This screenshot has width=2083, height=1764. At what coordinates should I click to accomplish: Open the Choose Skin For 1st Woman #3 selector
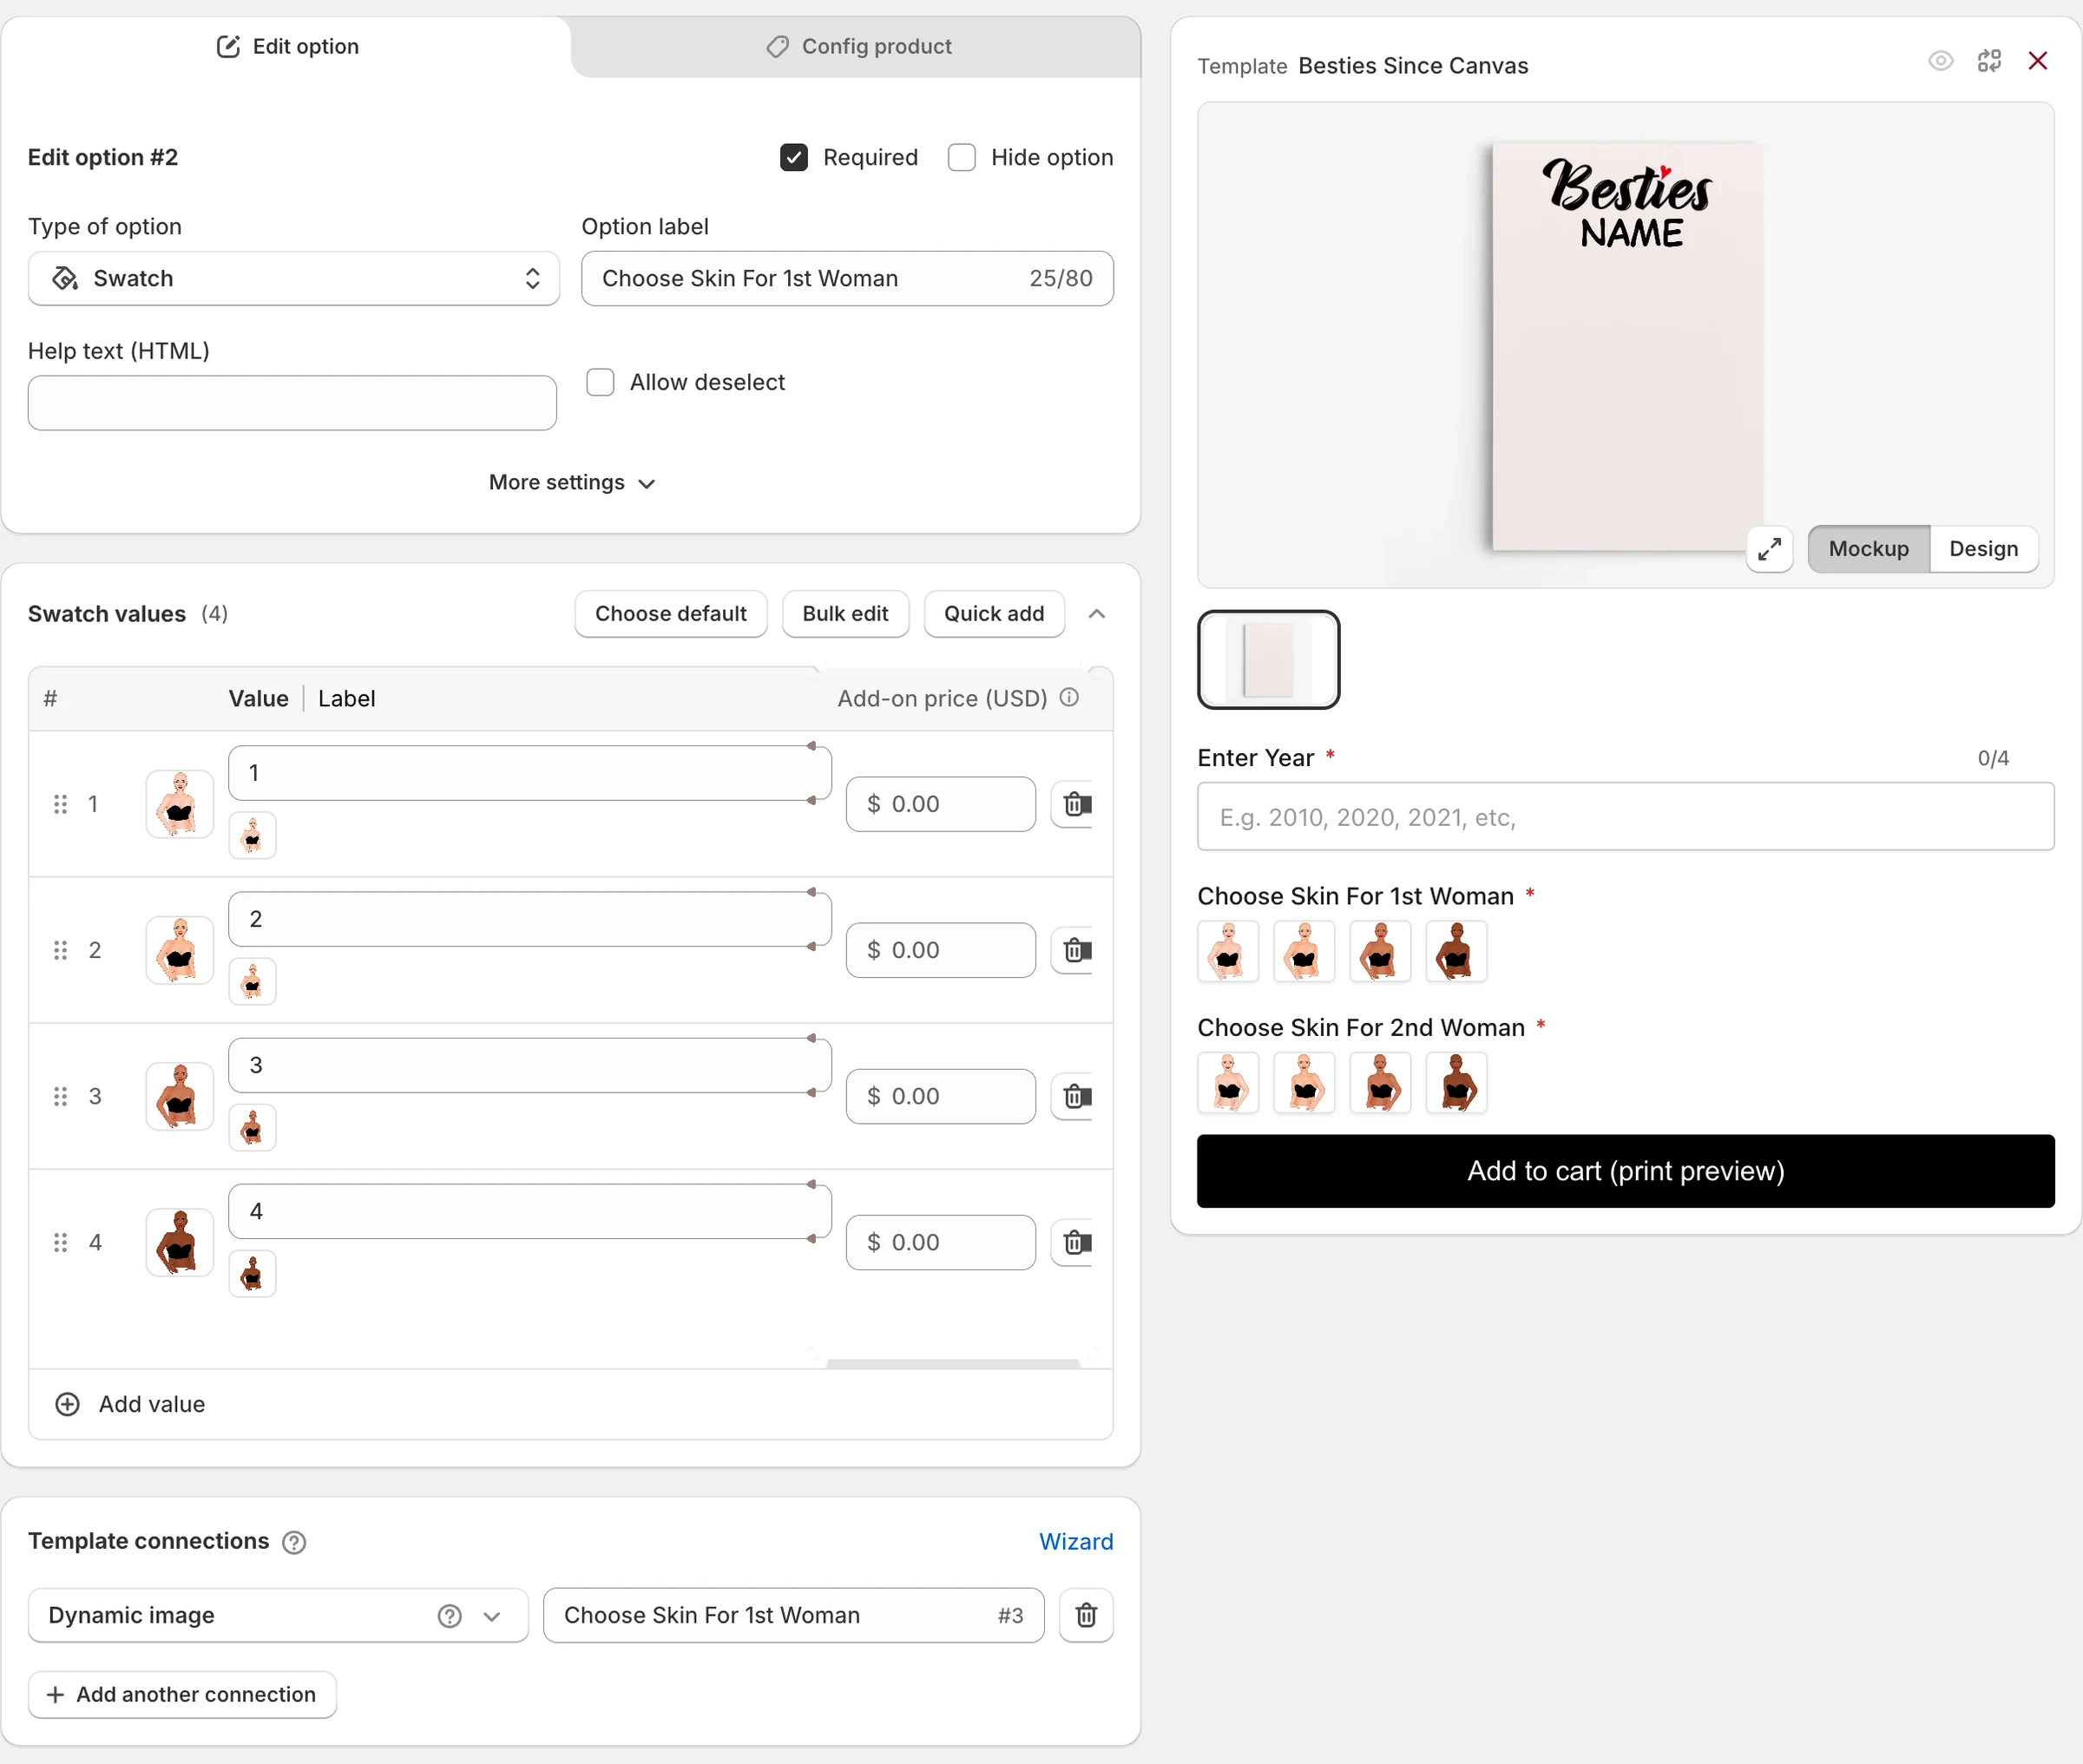tap(793, 1615)
